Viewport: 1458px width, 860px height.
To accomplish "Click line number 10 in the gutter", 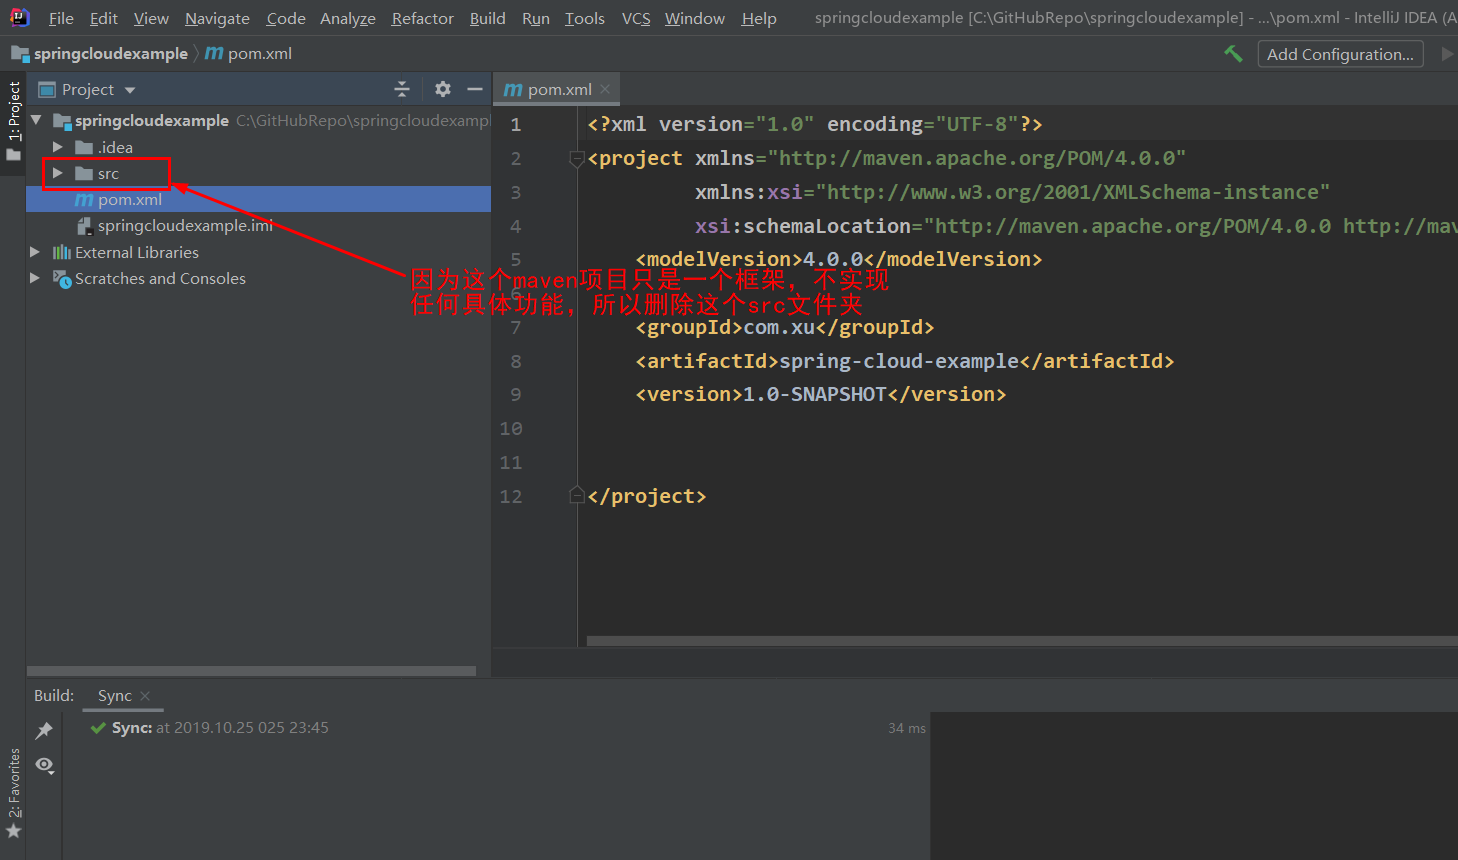I will tap(511, 428).
